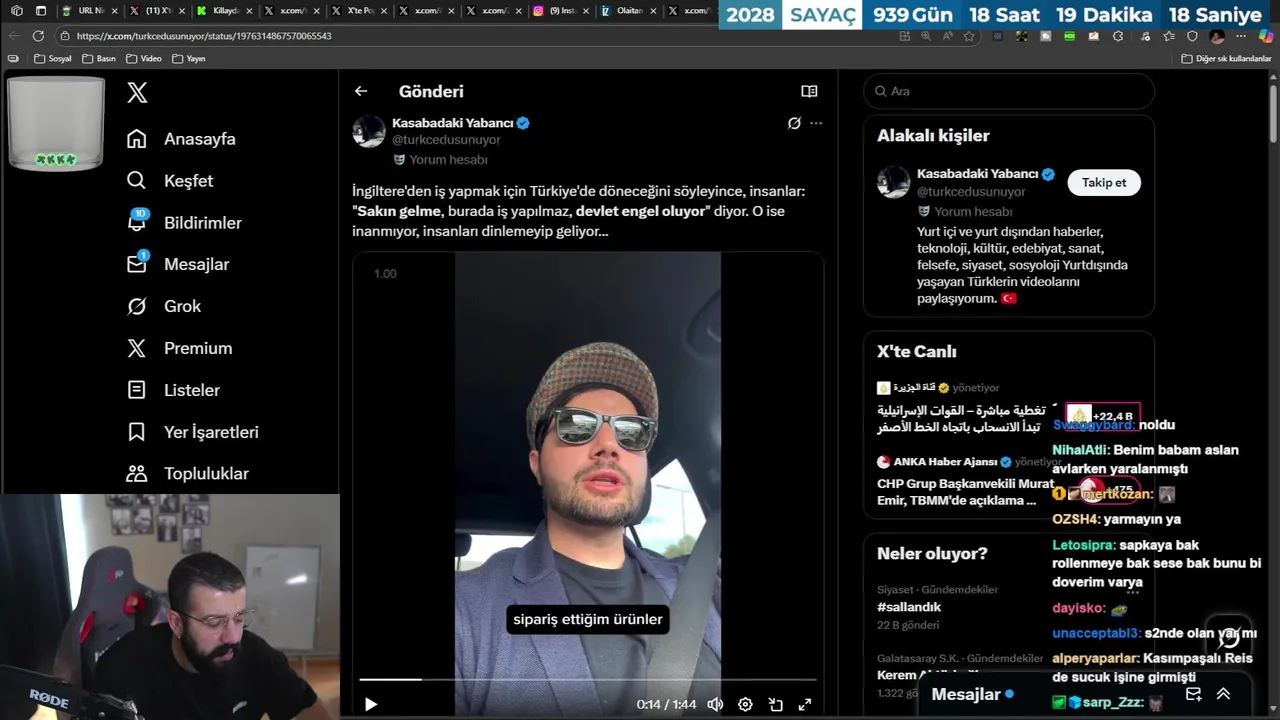Open Kasabadaki Yabancı post author avatar

[x=369, y=131]
